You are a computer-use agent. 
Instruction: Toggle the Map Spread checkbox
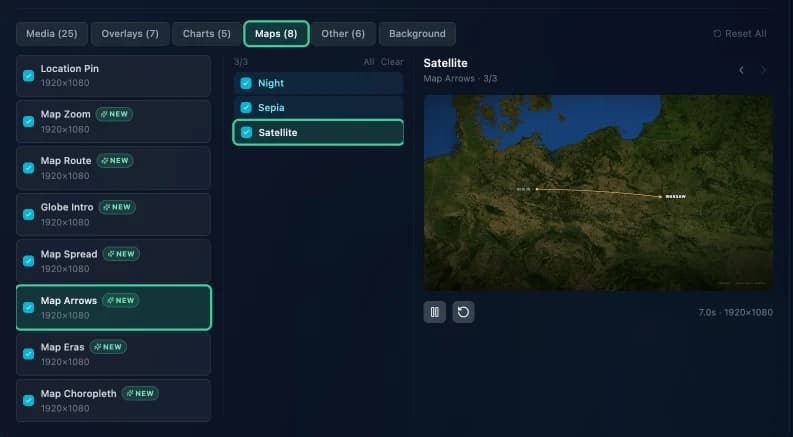click(29, 261)
